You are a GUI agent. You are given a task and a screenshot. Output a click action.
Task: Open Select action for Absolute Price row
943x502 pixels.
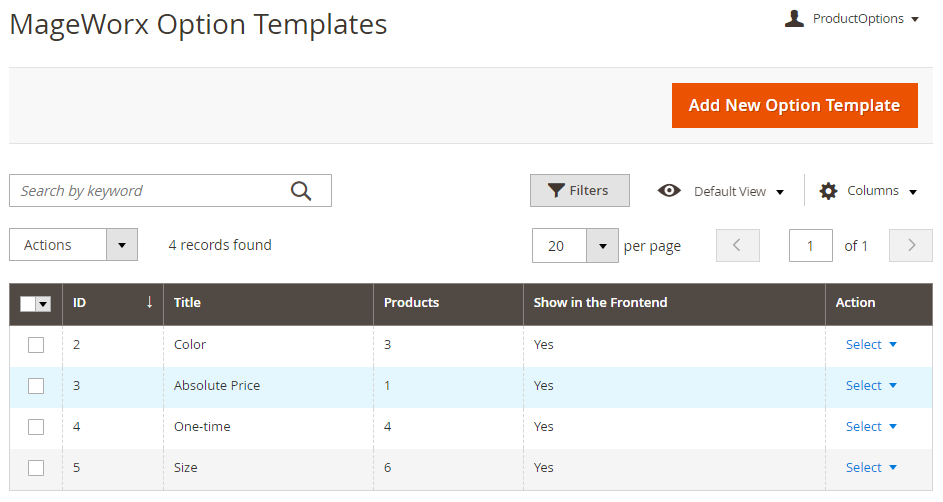[871, 385]
